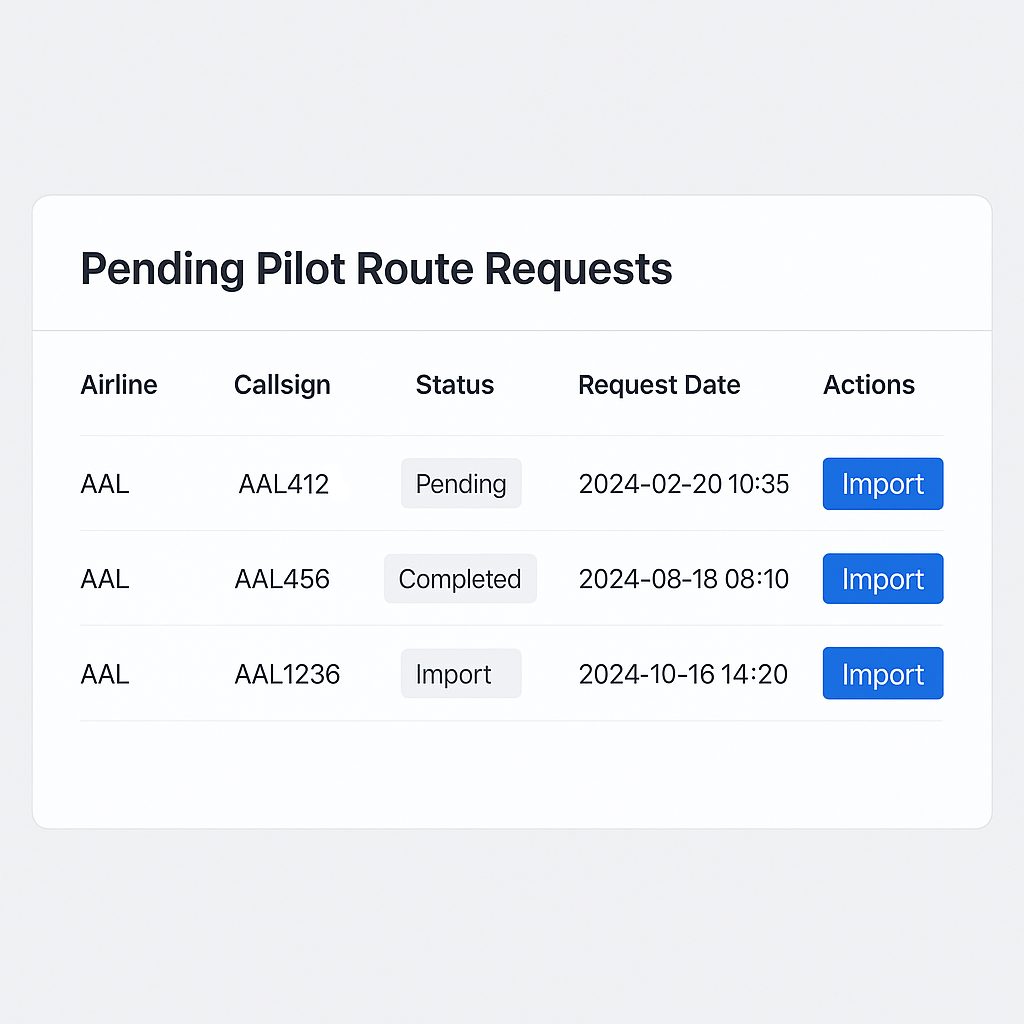Select the Status column header
Image resolution: width=1024 pixels, height=1024 pixels.
tap(455, 385)
